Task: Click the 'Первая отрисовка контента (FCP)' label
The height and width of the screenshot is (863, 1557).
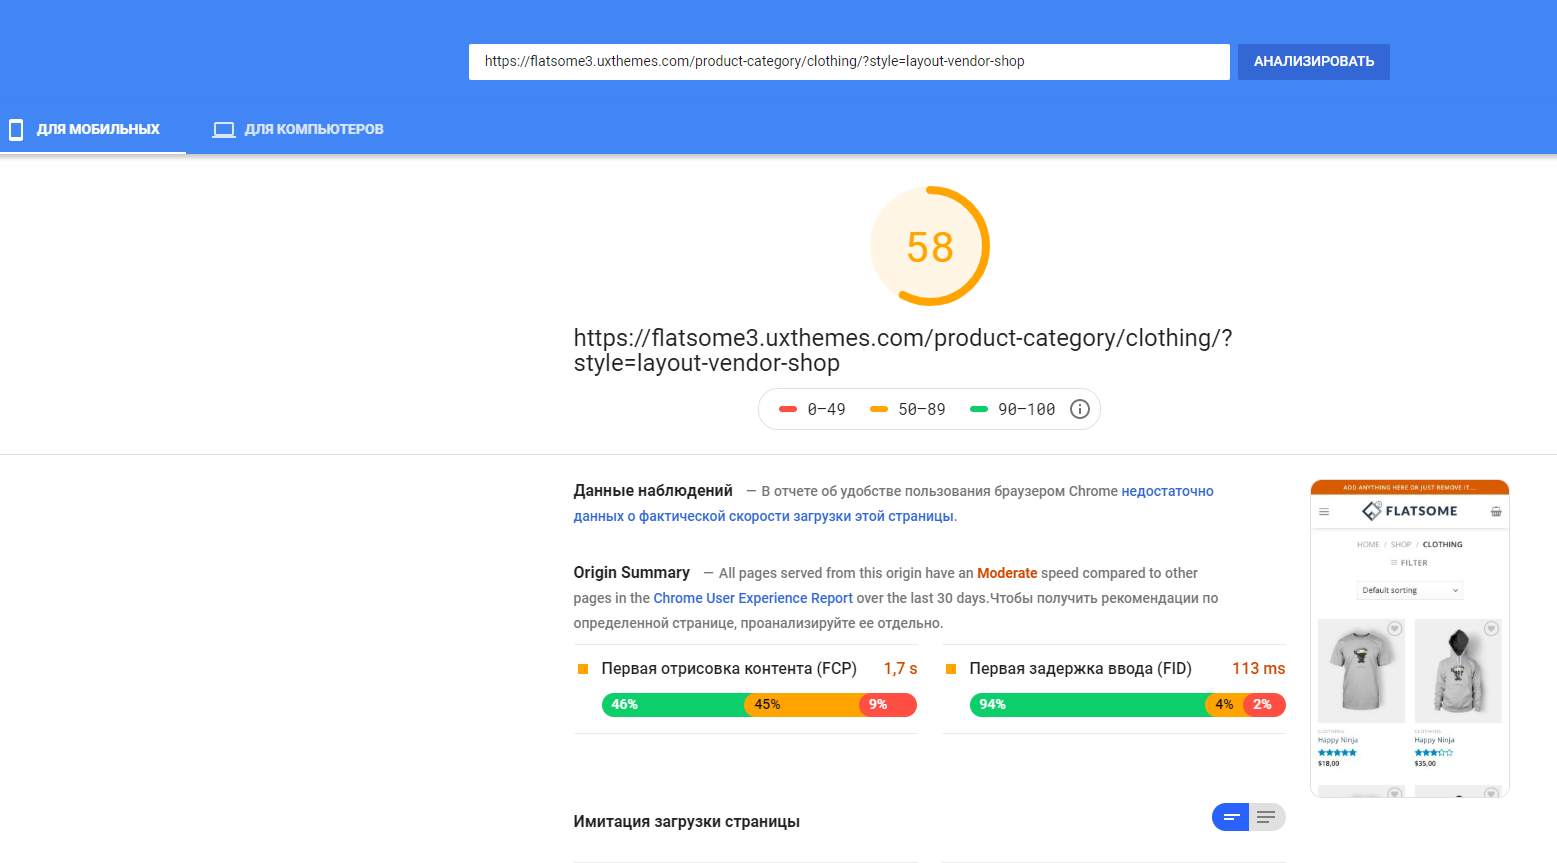Action: (x=729, y=669)
